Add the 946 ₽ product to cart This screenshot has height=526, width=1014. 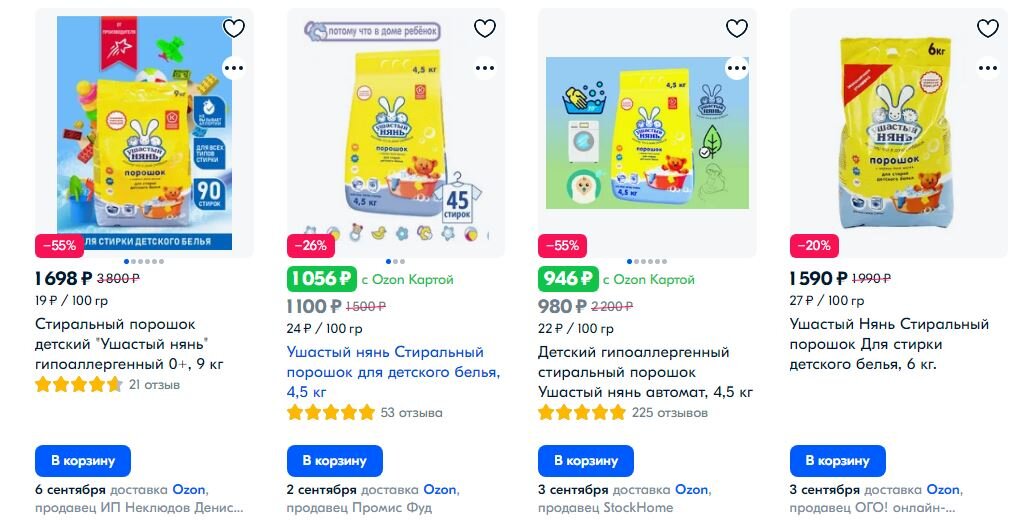click(x=586, y=461)
